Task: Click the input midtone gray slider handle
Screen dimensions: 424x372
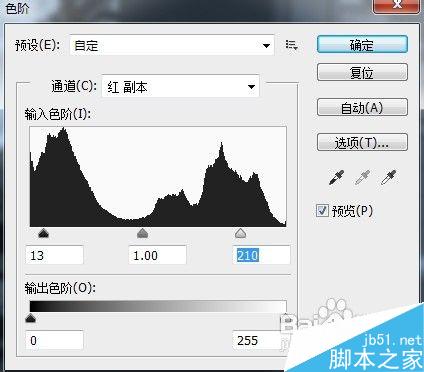Action: 142,233
